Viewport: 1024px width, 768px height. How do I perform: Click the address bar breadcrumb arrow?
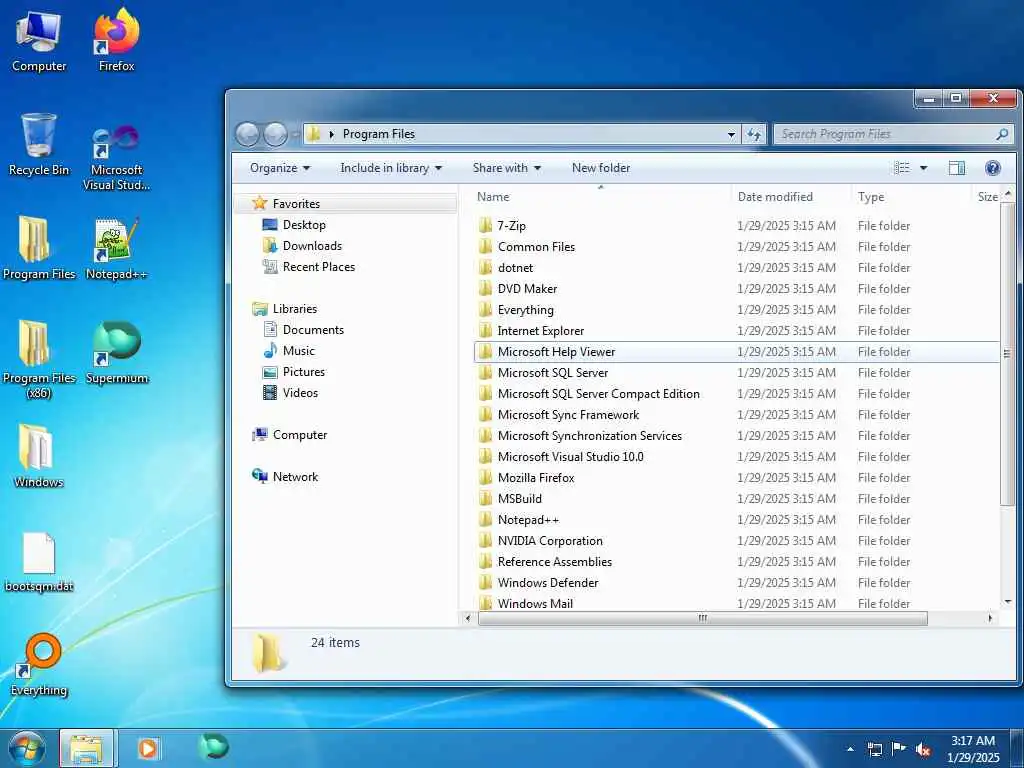click(331, 135)
